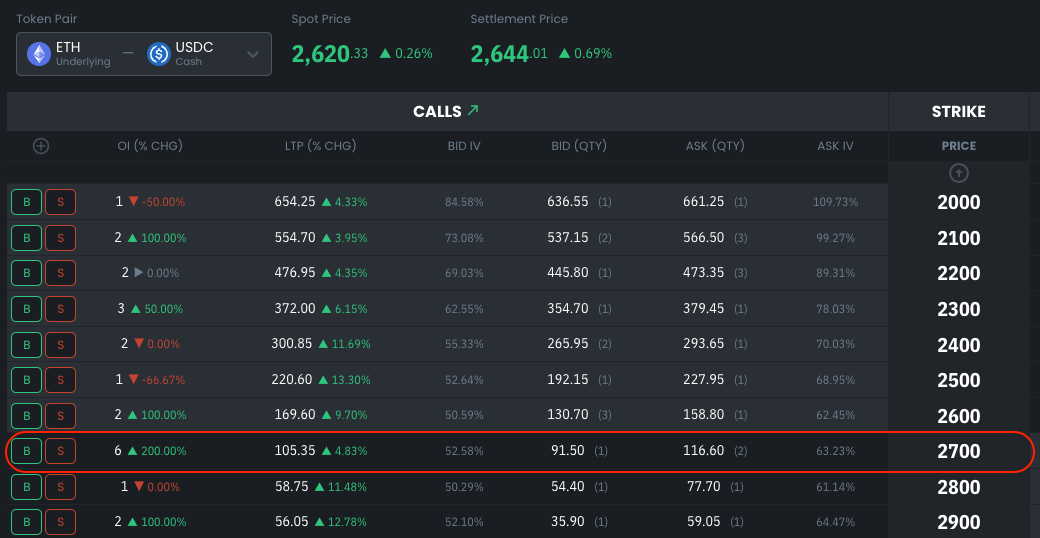The width and height of the screenshot is (1040, 538).
Task: Click the arrow icon next to CALLS
Action: [x=473, y=111]
